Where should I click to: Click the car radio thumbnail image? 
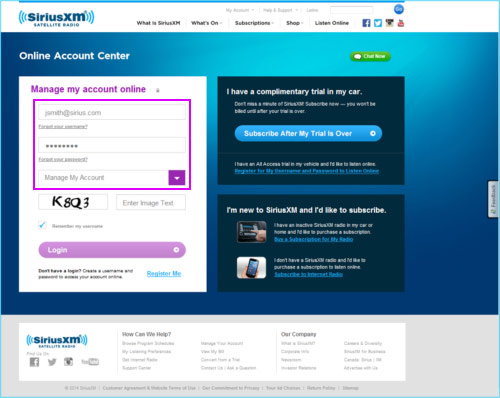pyautogui.click(x=251, y=232)
